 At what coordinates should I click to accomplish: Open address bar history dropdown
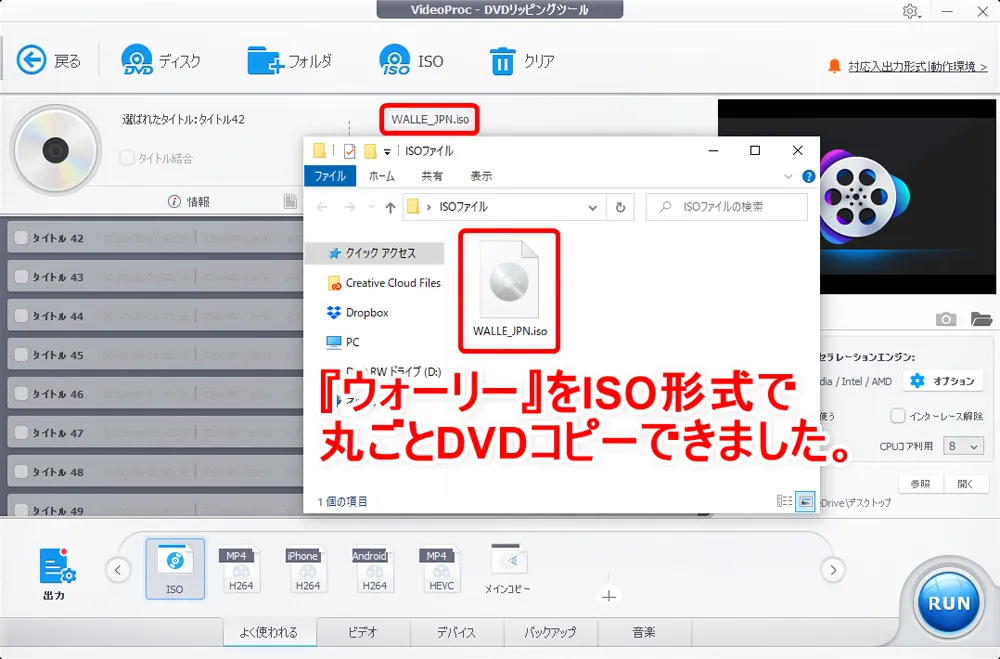(592, 207)
